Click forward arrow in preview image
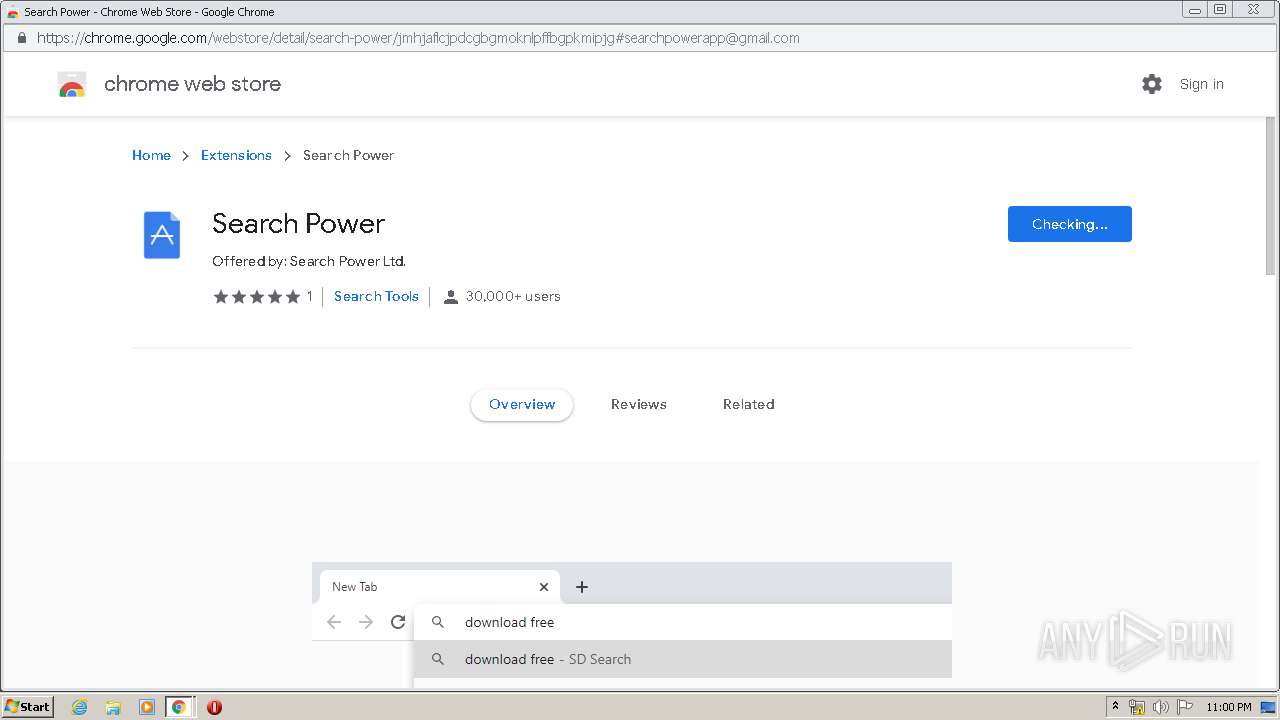The image size is (1280, 720). pyautogui.click(x=366, y=622)
